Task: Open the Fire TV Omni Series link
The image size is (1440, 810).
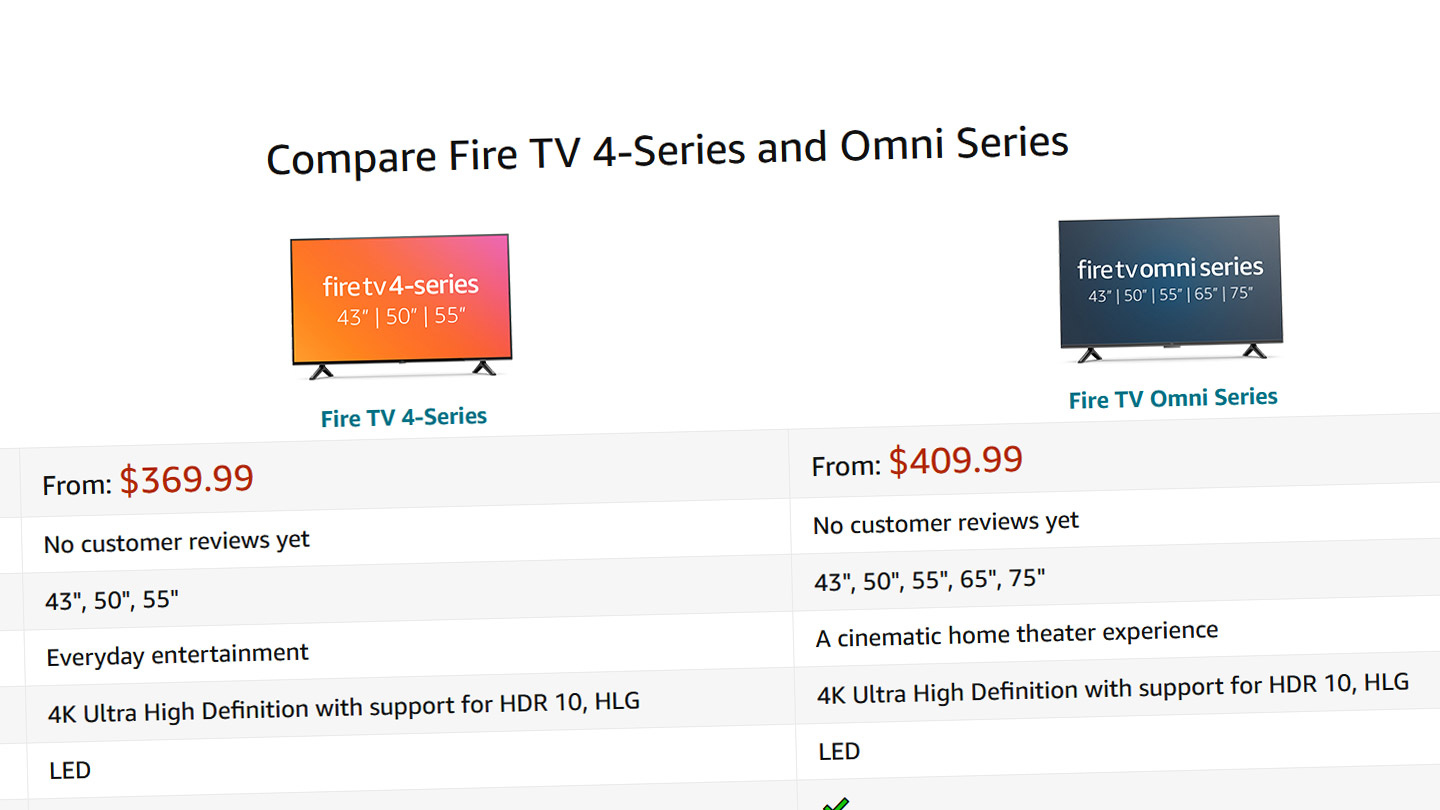Action: coord(1173,398)
